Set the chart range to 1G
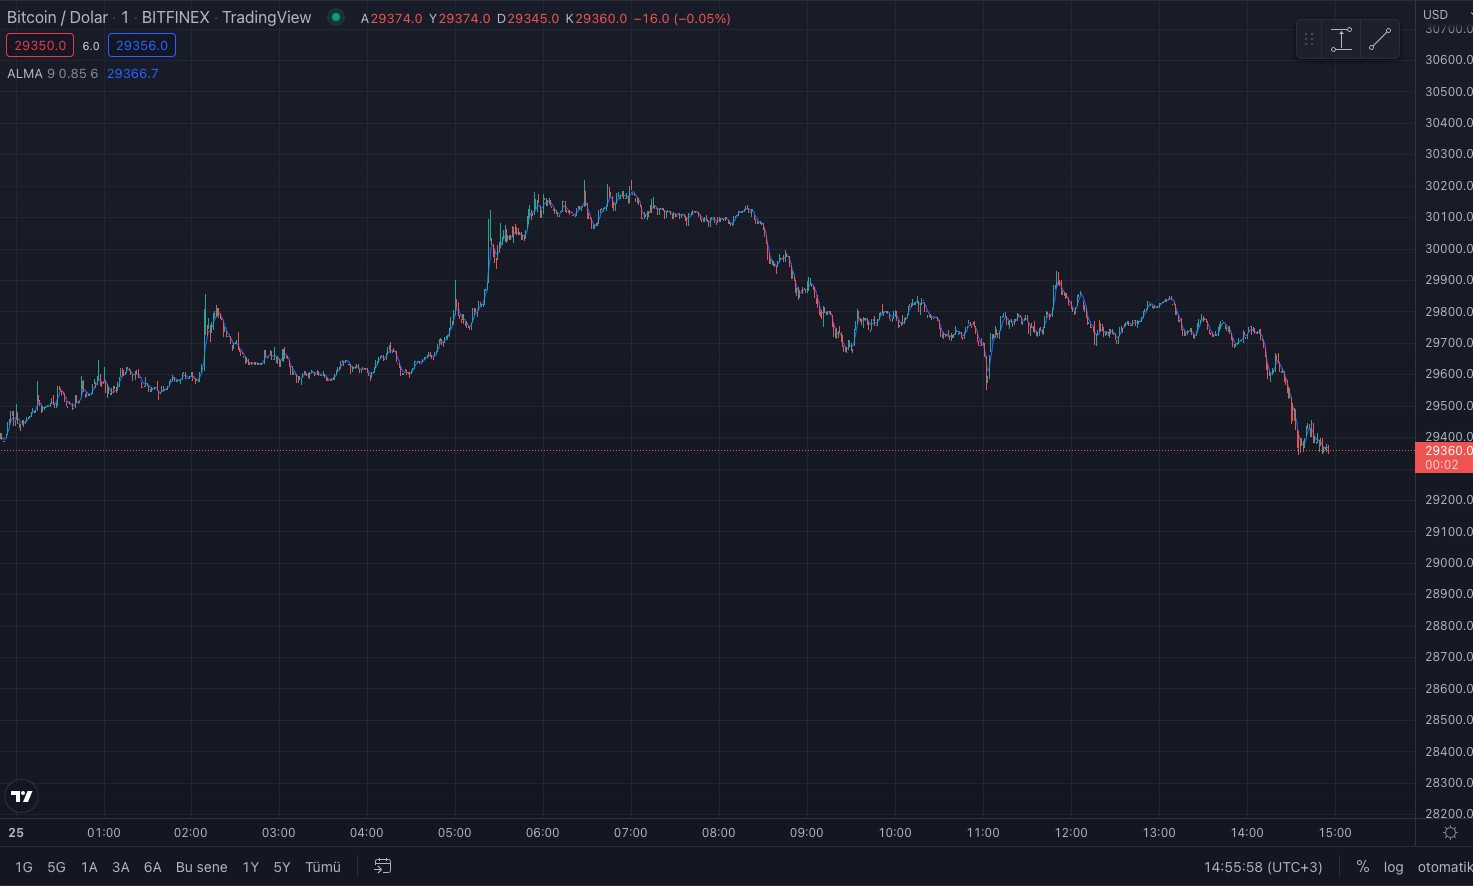The image size is (1473, 886). (24, 867)
